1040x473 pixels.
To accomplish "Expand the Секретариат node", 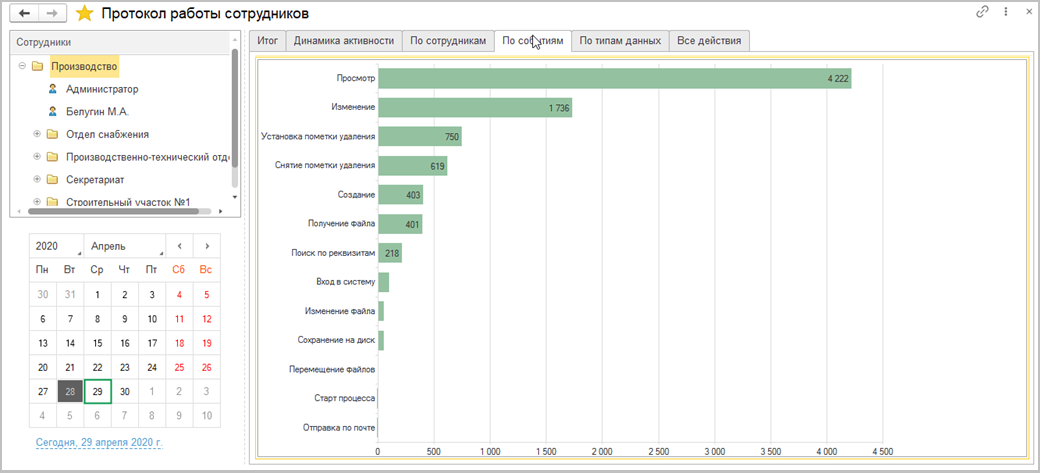I will 37,180.
